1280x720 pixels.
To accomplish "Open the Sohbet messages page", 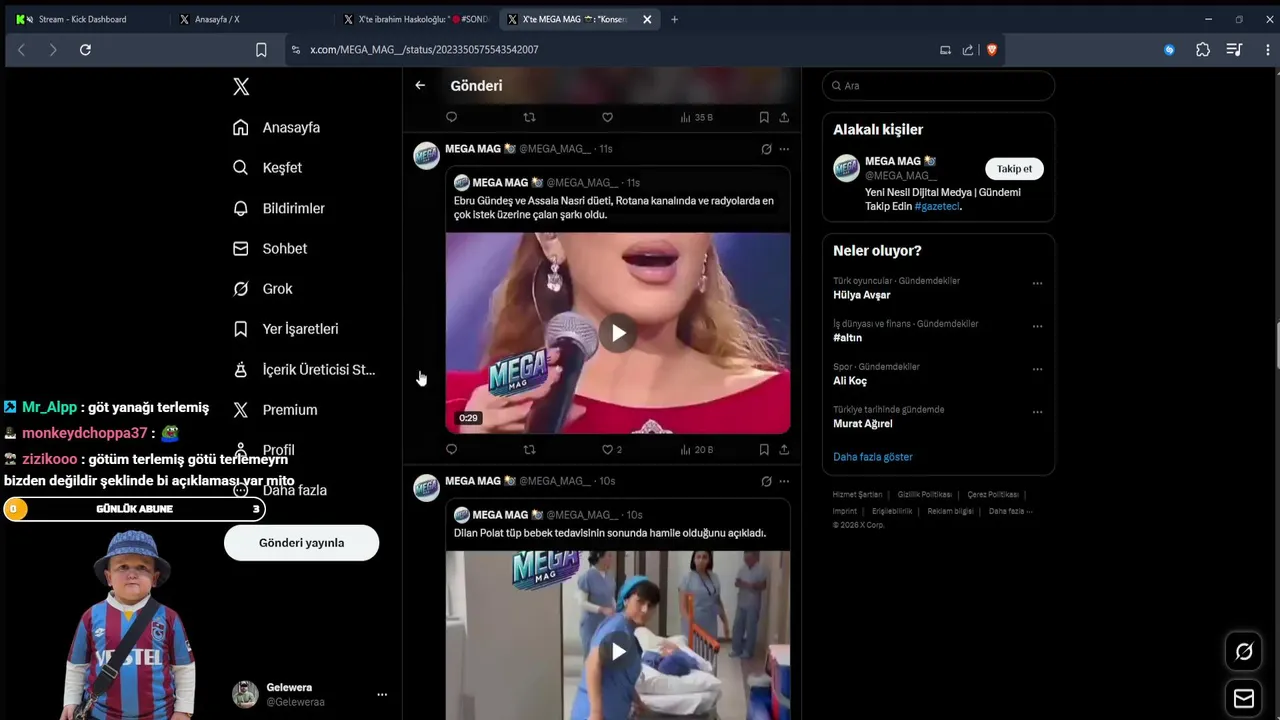I will pyautogui.click(x=269, y=248).
